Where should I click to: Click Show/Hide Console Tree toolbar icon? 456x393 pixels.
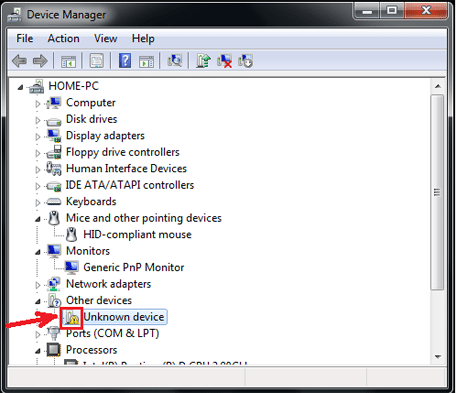(x=68, y=61)
